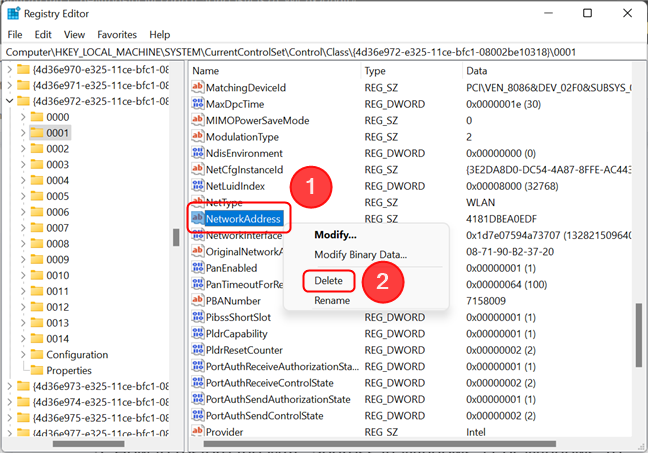The height and width of the screenshot is (453, 648).
Task: Open the Edit menu
Action: click(43, 35)
